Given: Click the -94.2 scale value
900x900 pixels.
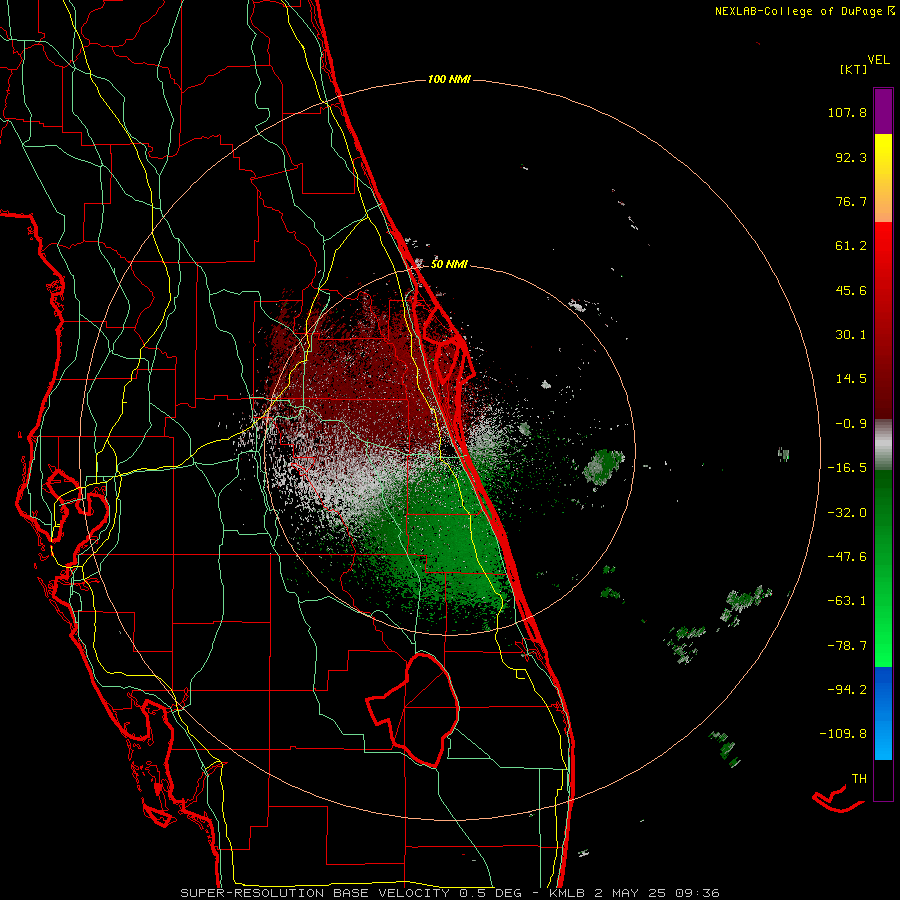Looking at the screenshot, I should [847, 690].
